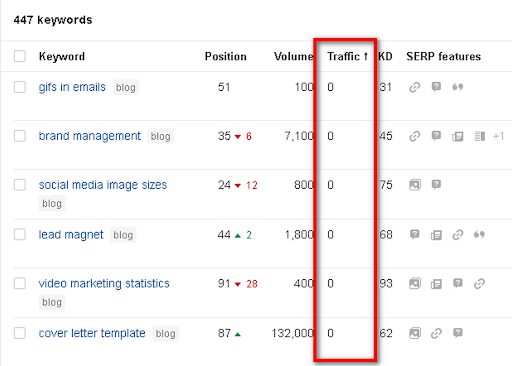The height and width of the screenshot is (366, 512).
Task: Select the video marketing statistics checkbox
Action: 20,283
